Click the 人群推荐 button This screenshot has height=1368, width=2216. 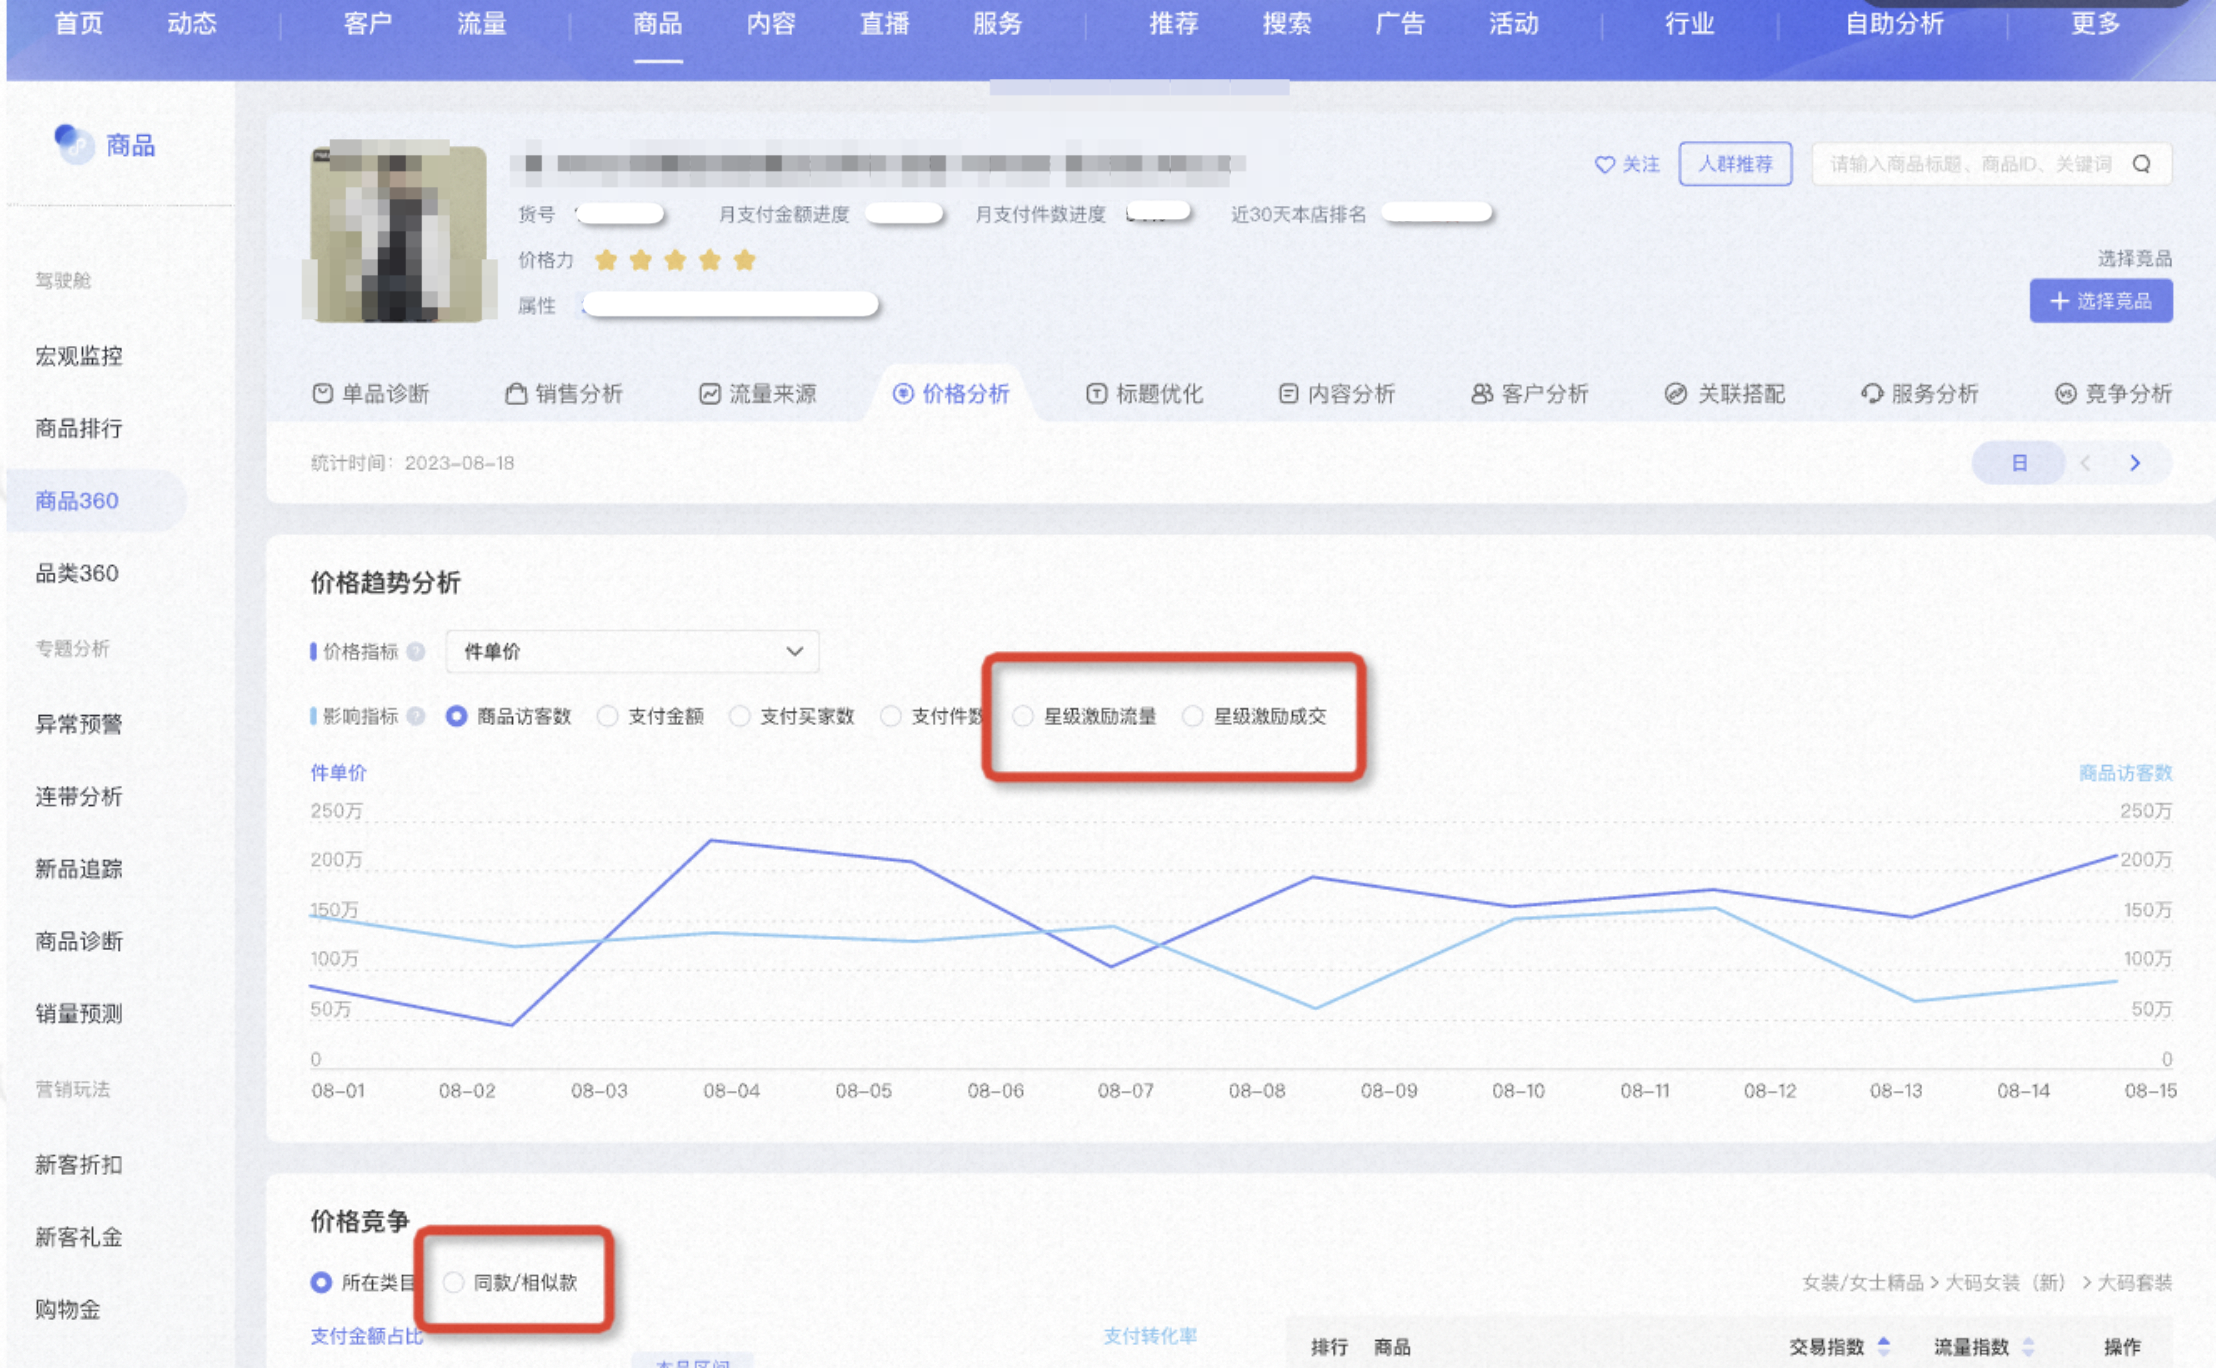(1735, 164)
